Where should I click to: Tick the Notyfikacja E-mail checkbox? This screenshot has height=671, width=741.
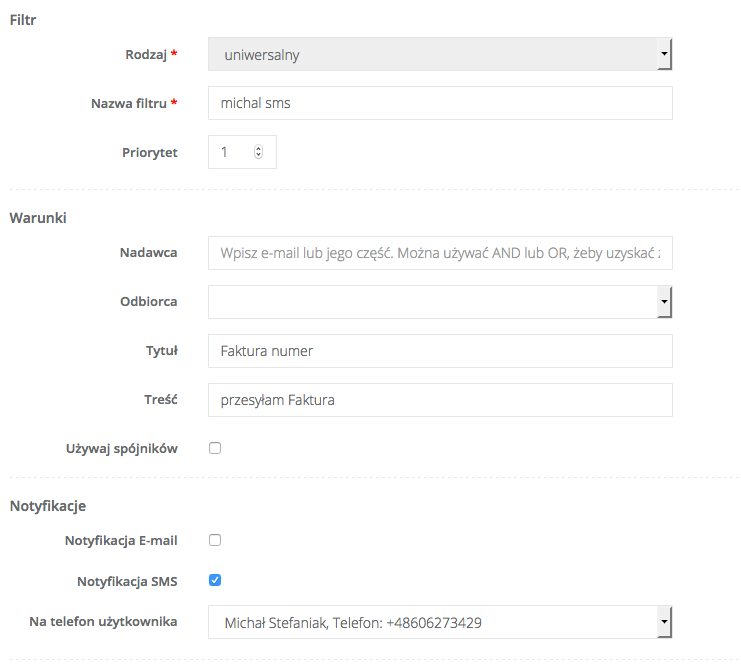click(215, 540)
